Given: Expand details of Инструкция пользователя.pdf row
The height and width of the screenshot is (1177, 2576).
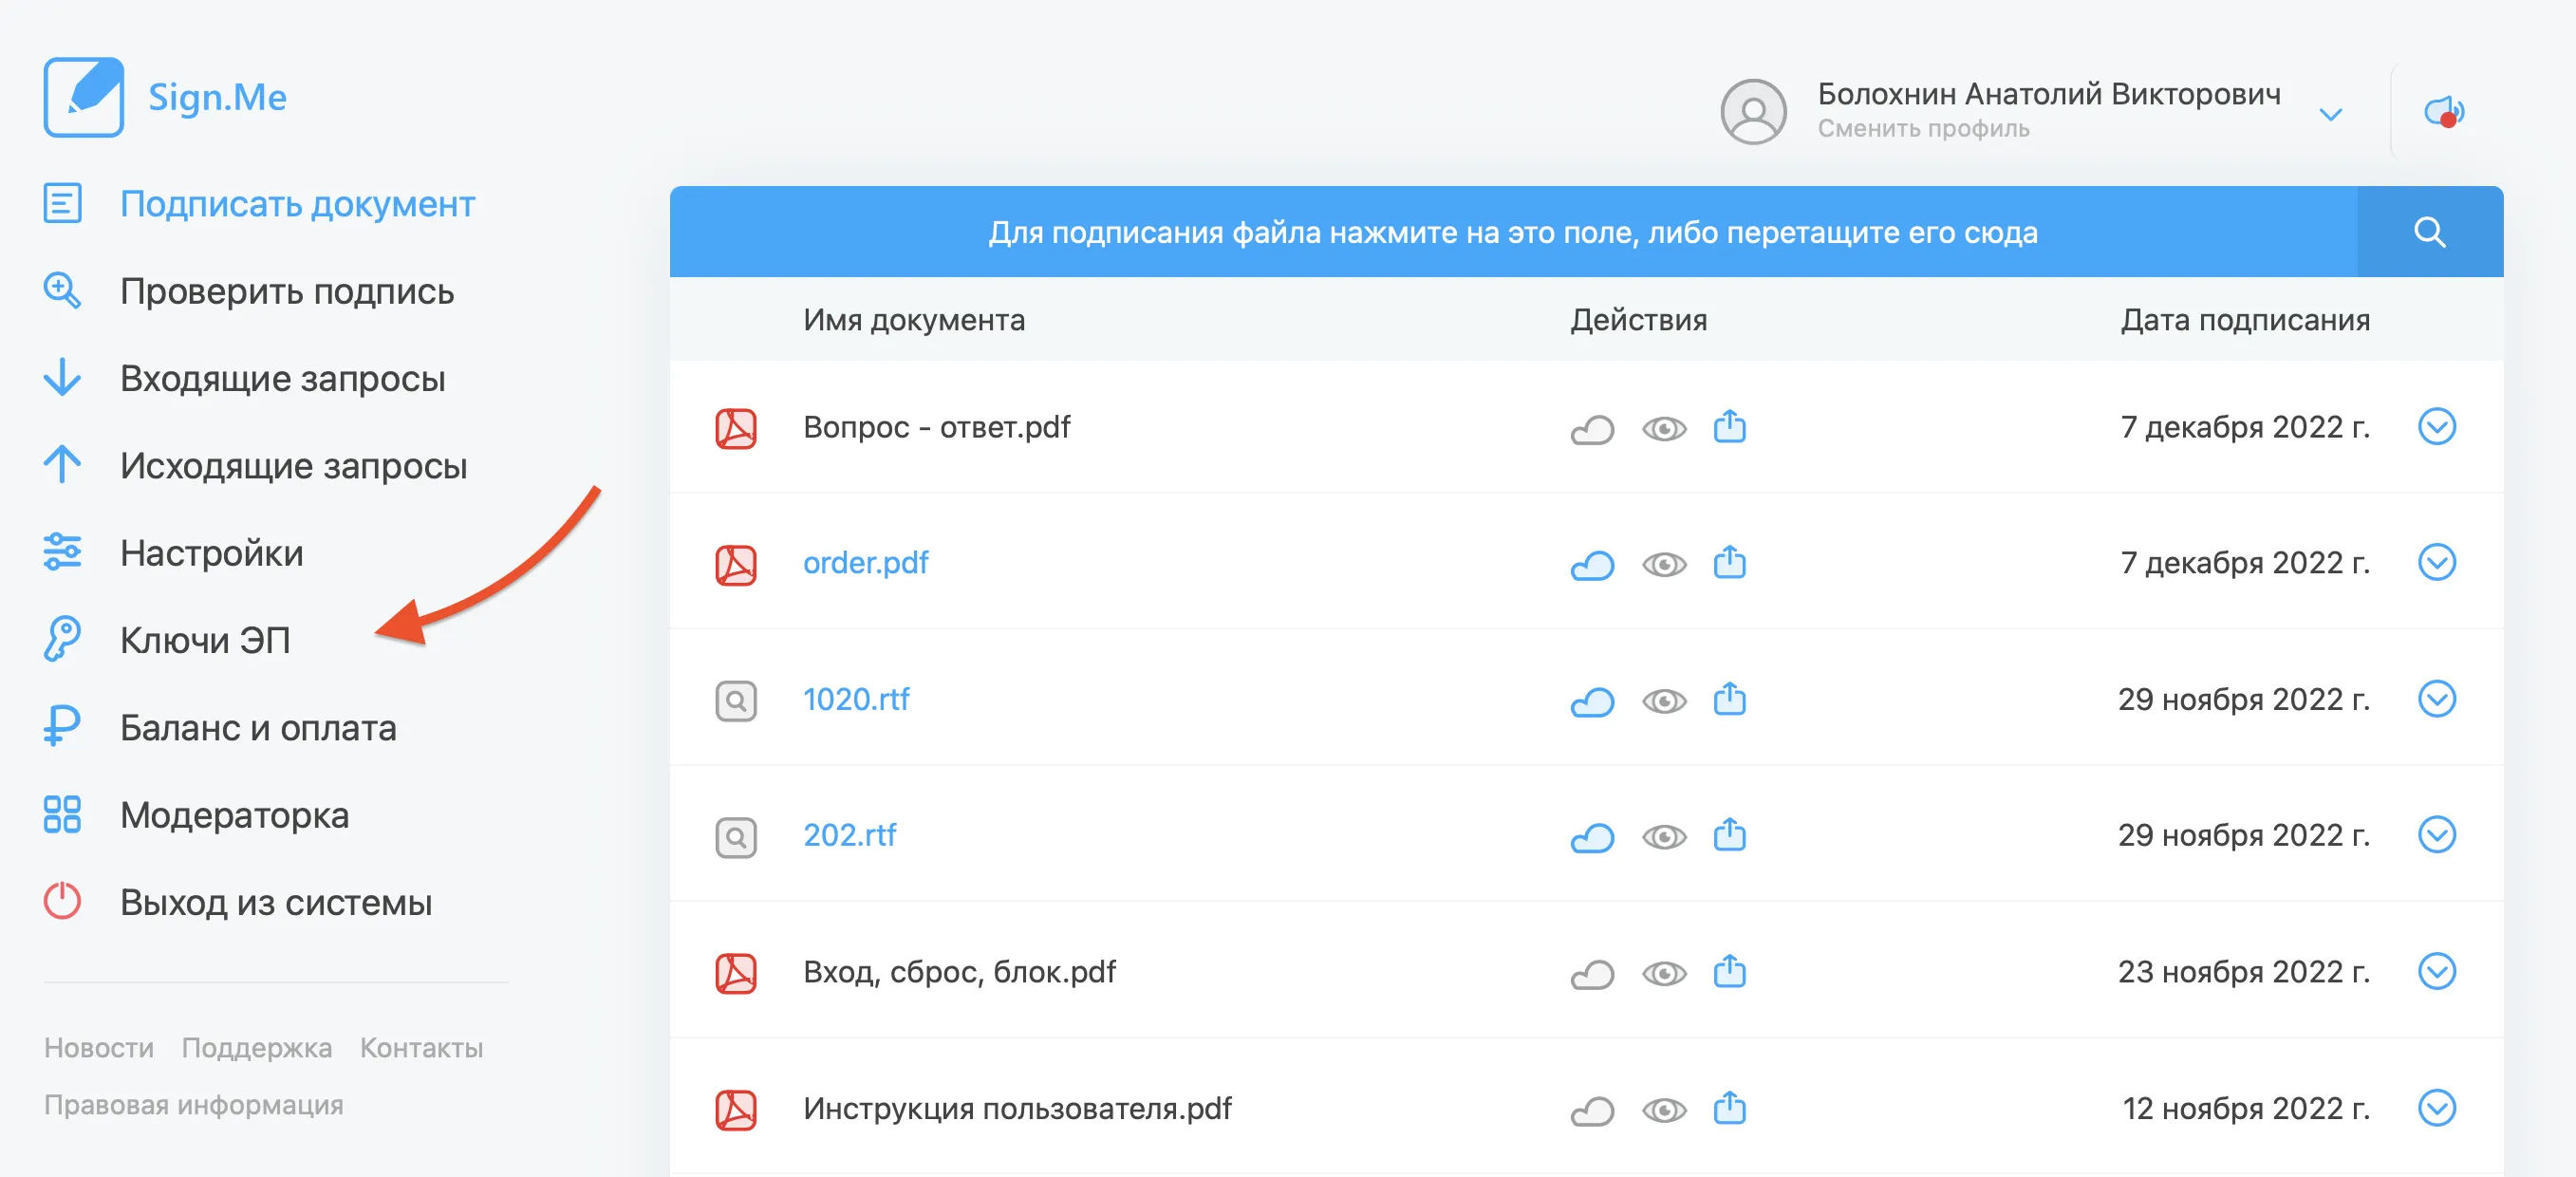Looking at the screenshot, I should pyautogui.click(x=2437, y=1107).
